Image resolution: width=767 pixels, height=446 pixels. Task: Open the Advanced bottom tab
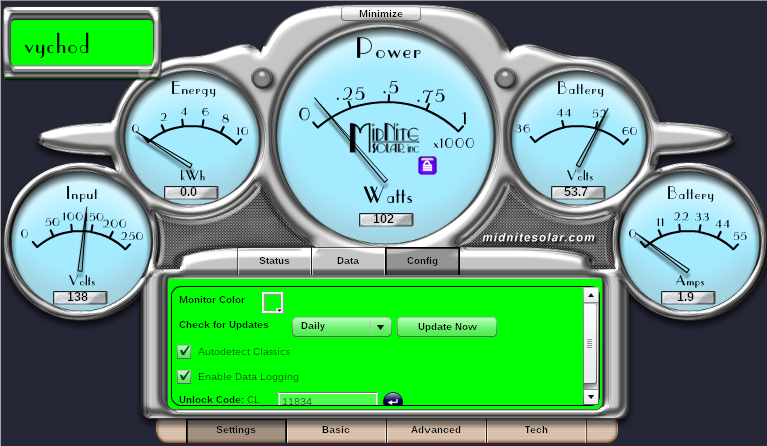[x=436, y=430]
